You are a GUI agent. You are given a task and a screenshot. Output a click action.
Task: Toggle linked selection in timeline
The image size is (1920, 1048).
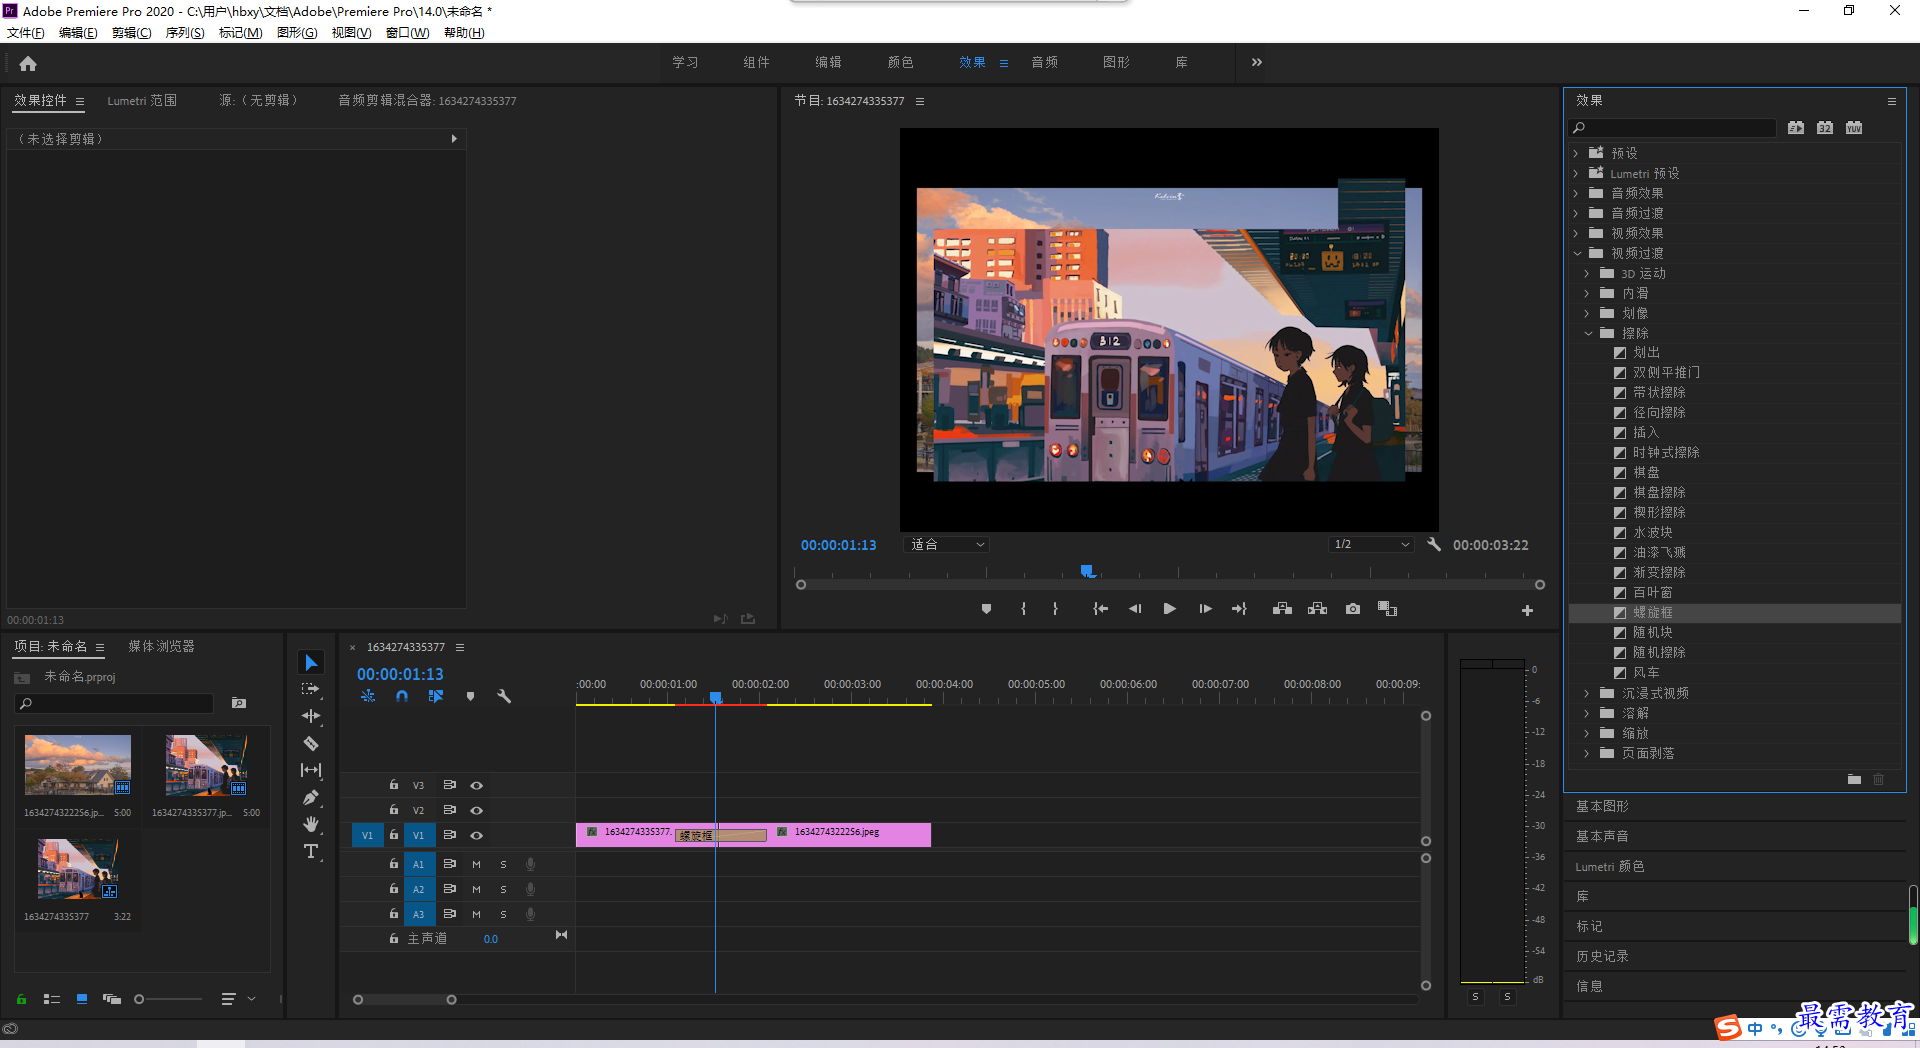coord(436,696)
